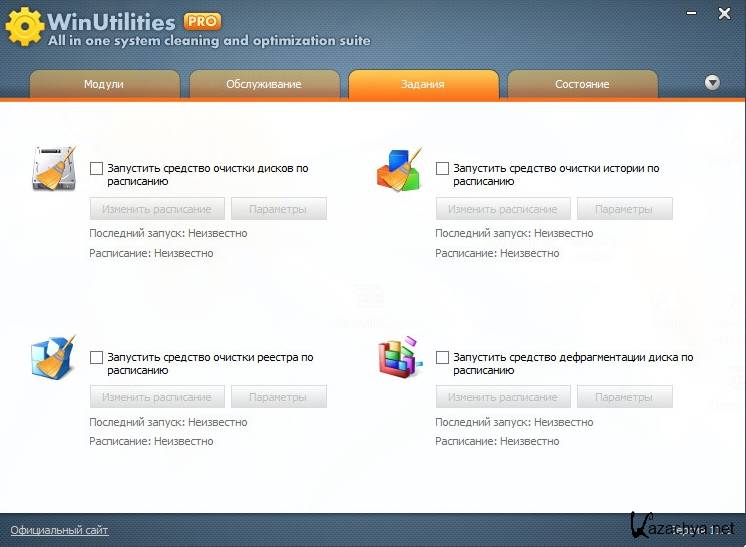Click the disk cleaner broom icon
Screen dimensions: 746x547
pos(53,168)
